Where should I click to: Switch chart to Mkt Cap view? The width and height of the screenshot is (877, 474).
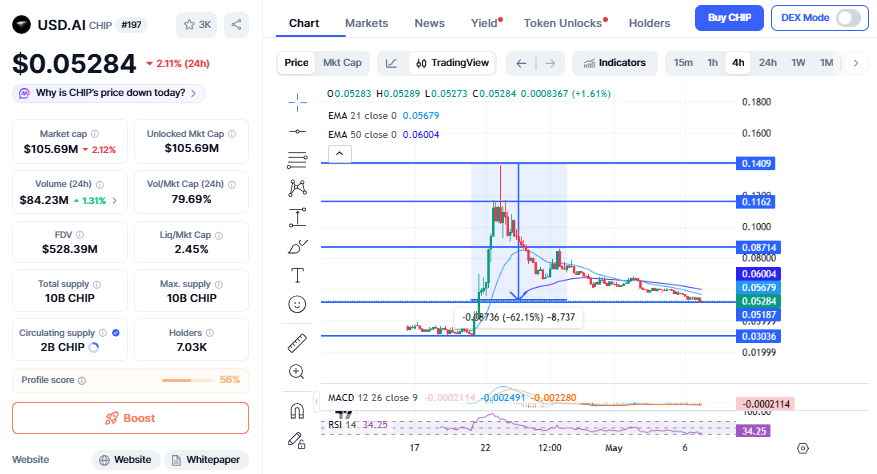click(342, 63)
